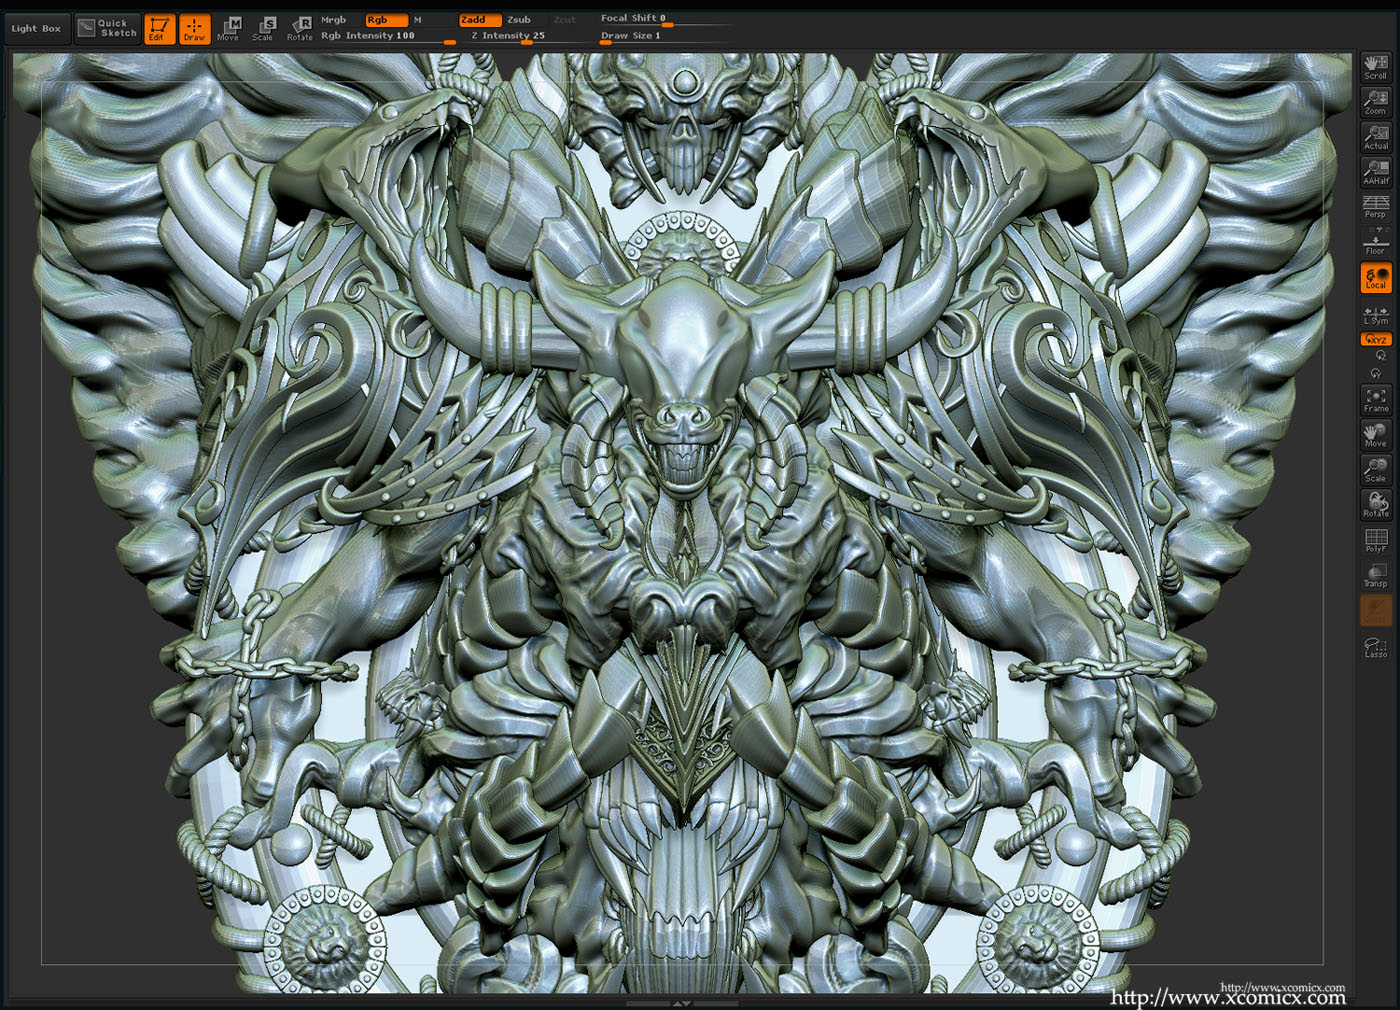1400x1010 pixels.
Task: Select the Lasso selection mode
Action: [x=1376, y=647]
